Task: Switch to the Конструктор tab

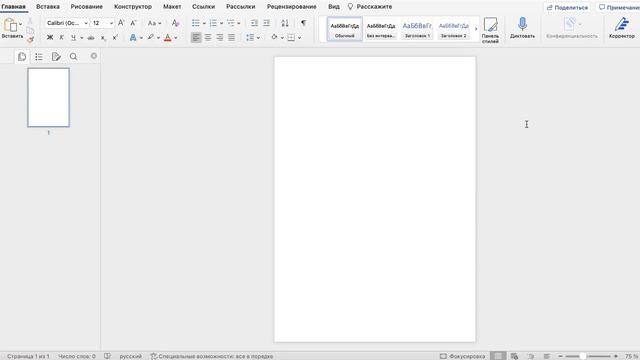Action: [x=133, y=7]
